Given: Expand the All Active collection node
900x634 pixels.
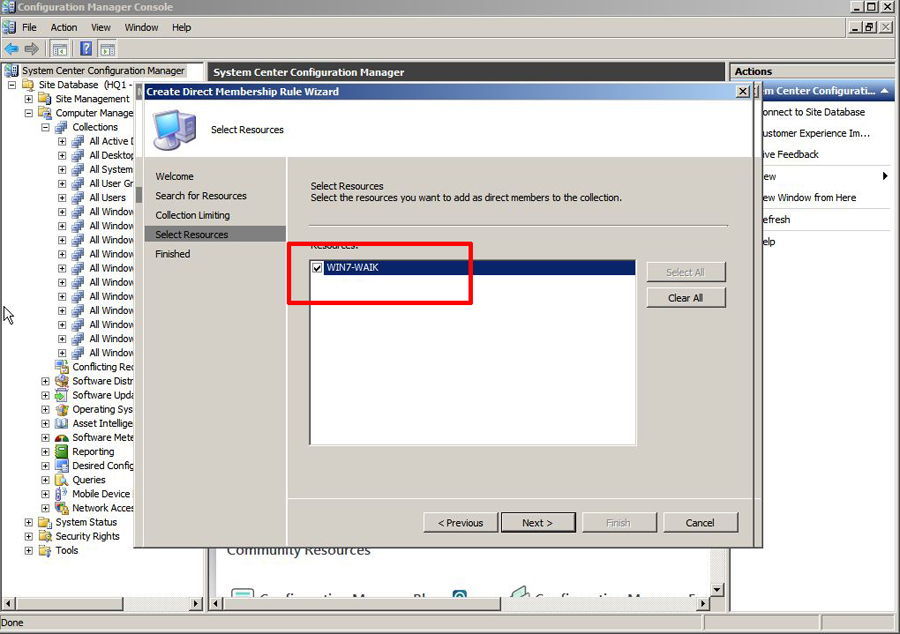Looking at the screenshot, I should [x=62, y=141].
